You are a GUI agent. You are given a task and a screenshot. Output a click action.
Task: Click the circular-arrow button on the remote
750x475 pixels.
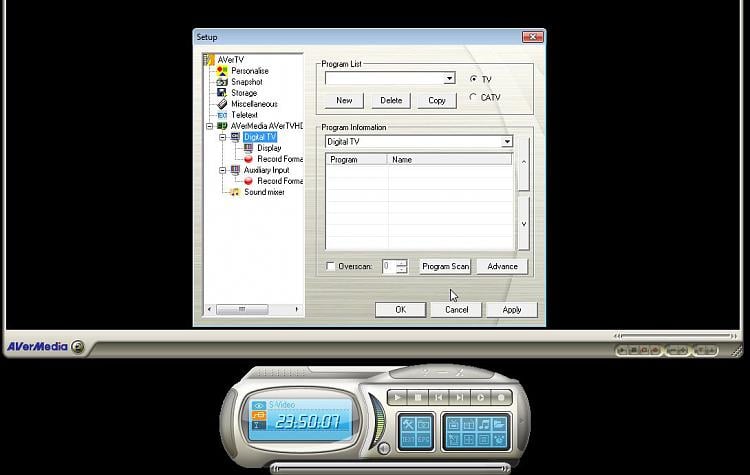481,397
